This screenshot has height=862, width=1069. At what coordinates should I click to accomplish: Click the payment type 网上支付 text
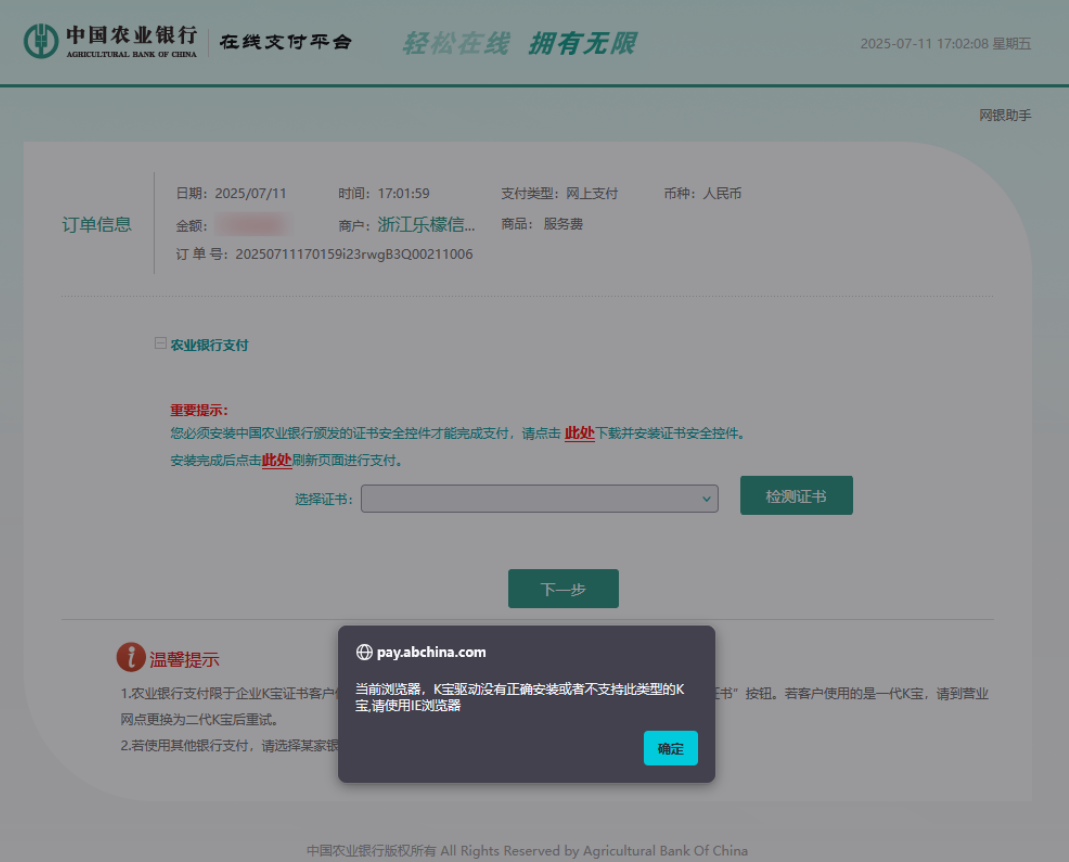coord(592,194)
